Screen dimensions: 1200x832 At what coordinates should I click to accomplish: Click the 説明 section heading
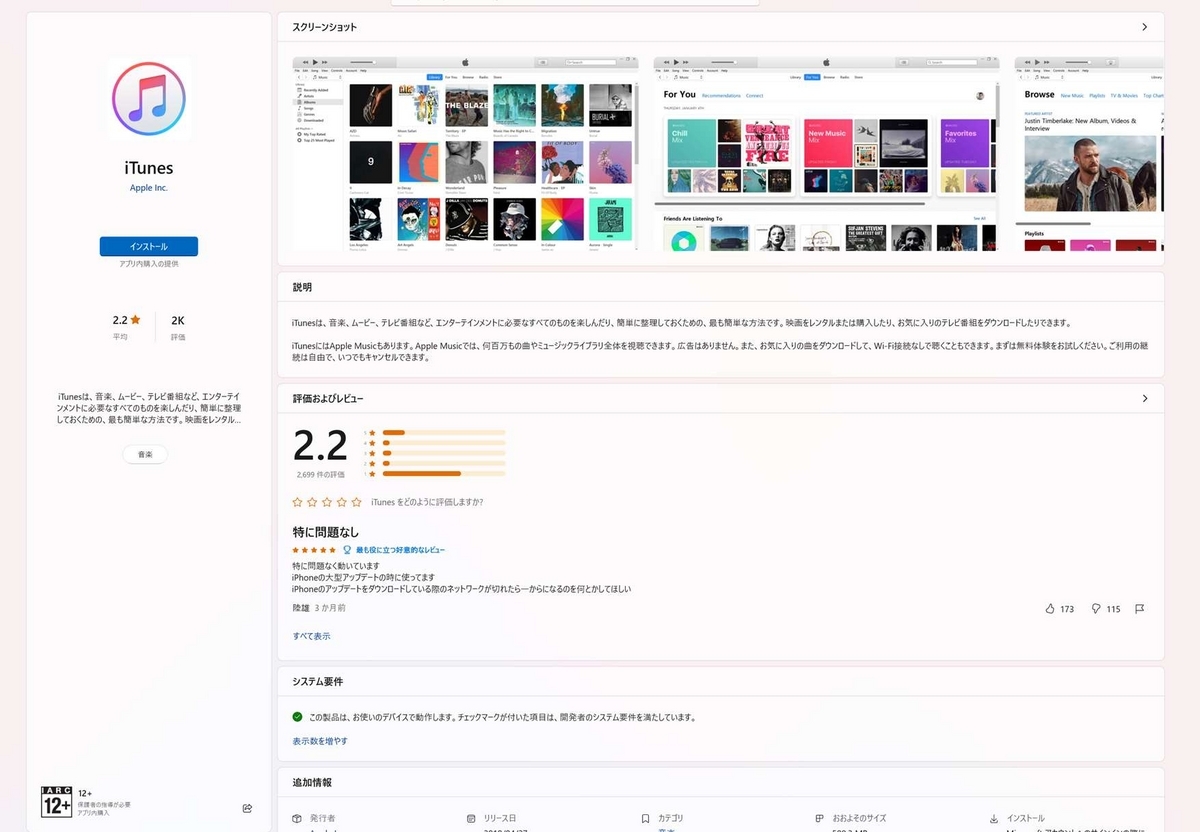point(302,287)
